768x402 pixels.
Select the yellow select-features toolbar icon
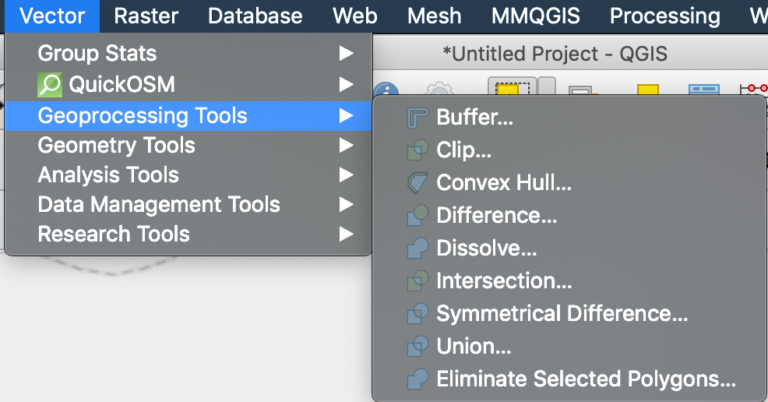pos(512,87)
